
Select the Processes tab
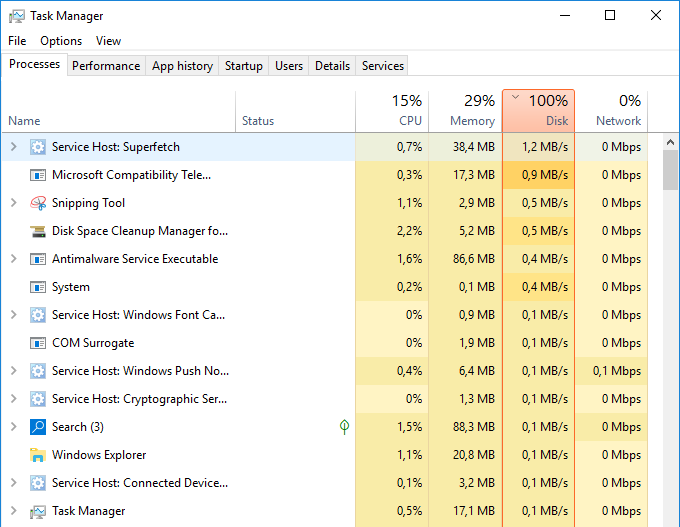pos(35,64)
